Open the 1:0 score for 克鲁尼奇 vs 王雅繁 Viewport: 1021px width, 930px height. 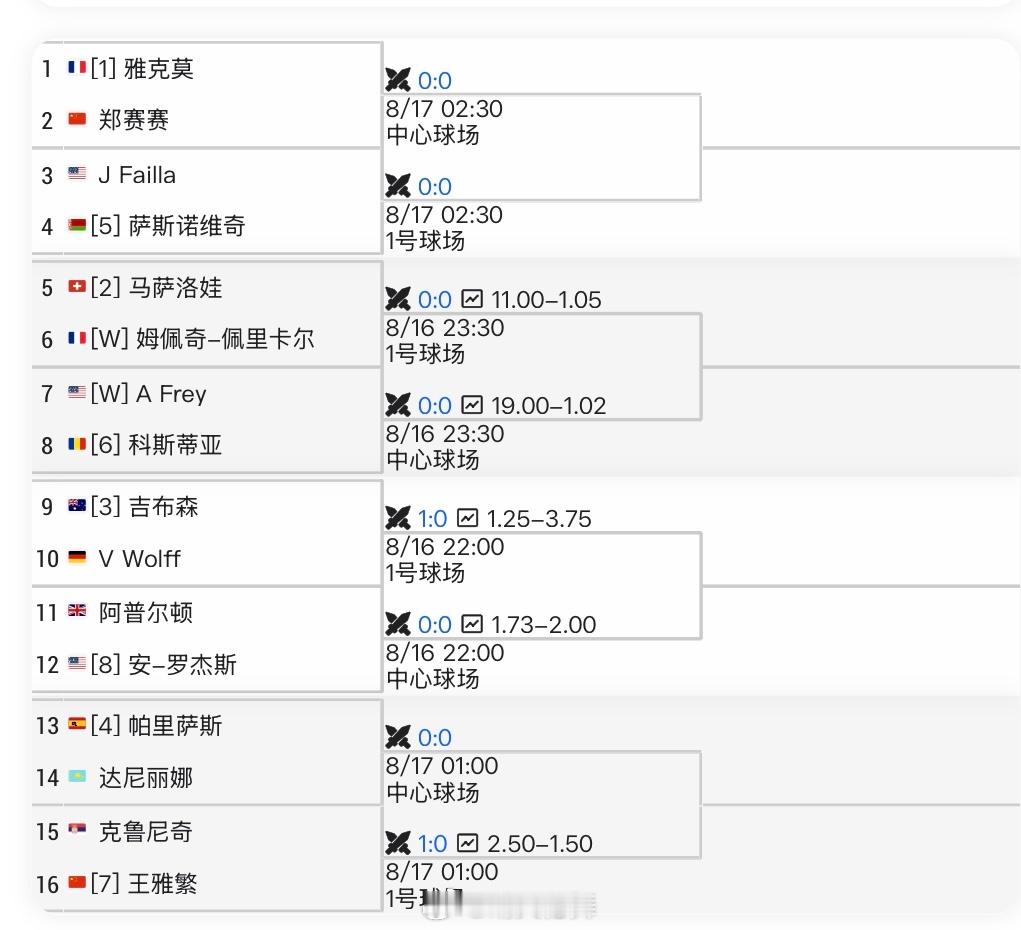tap(432, 844)
